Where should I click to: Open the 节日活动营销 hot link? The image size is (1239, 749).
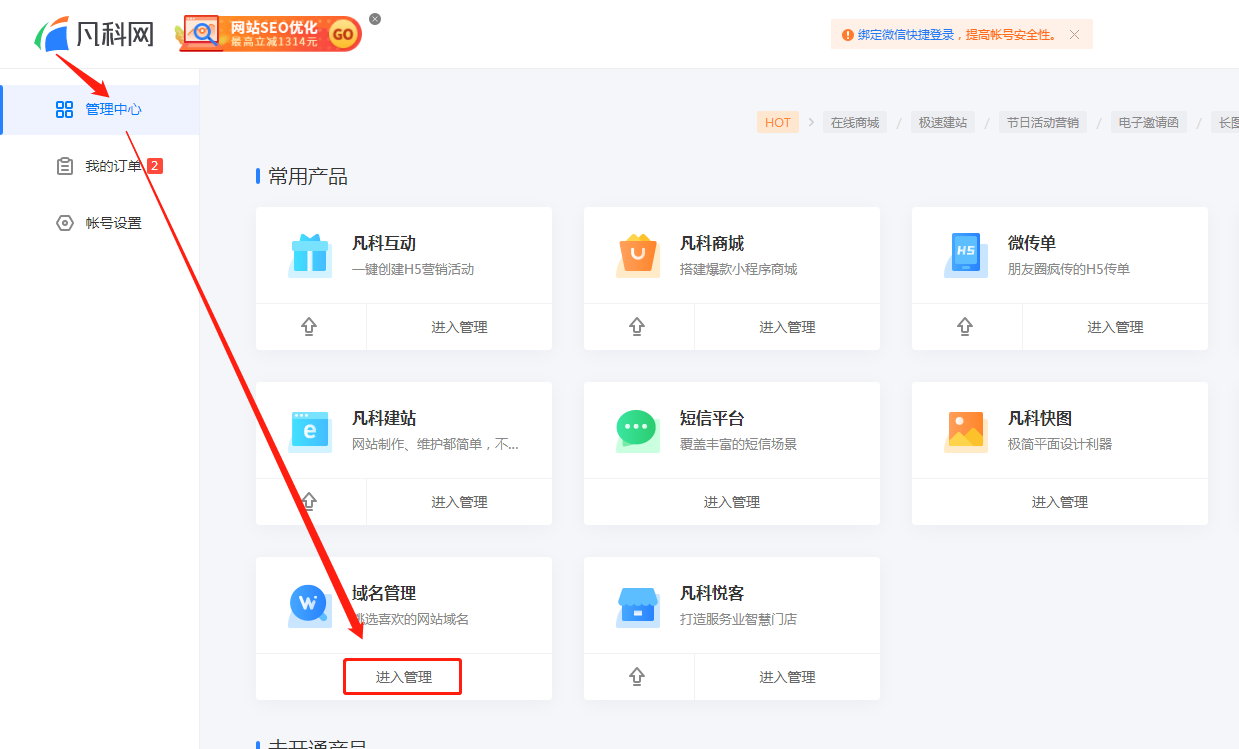(x=1043, y=123)
